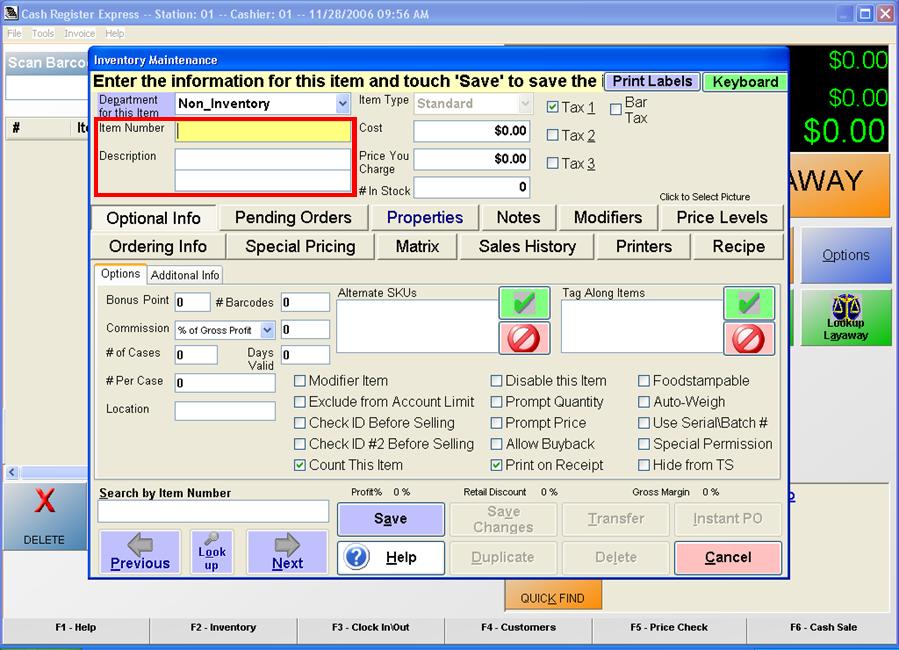The height and width of the screenshot is (650, 899).
Task: Click the Bonus Point input field
Action: (193, 302)
